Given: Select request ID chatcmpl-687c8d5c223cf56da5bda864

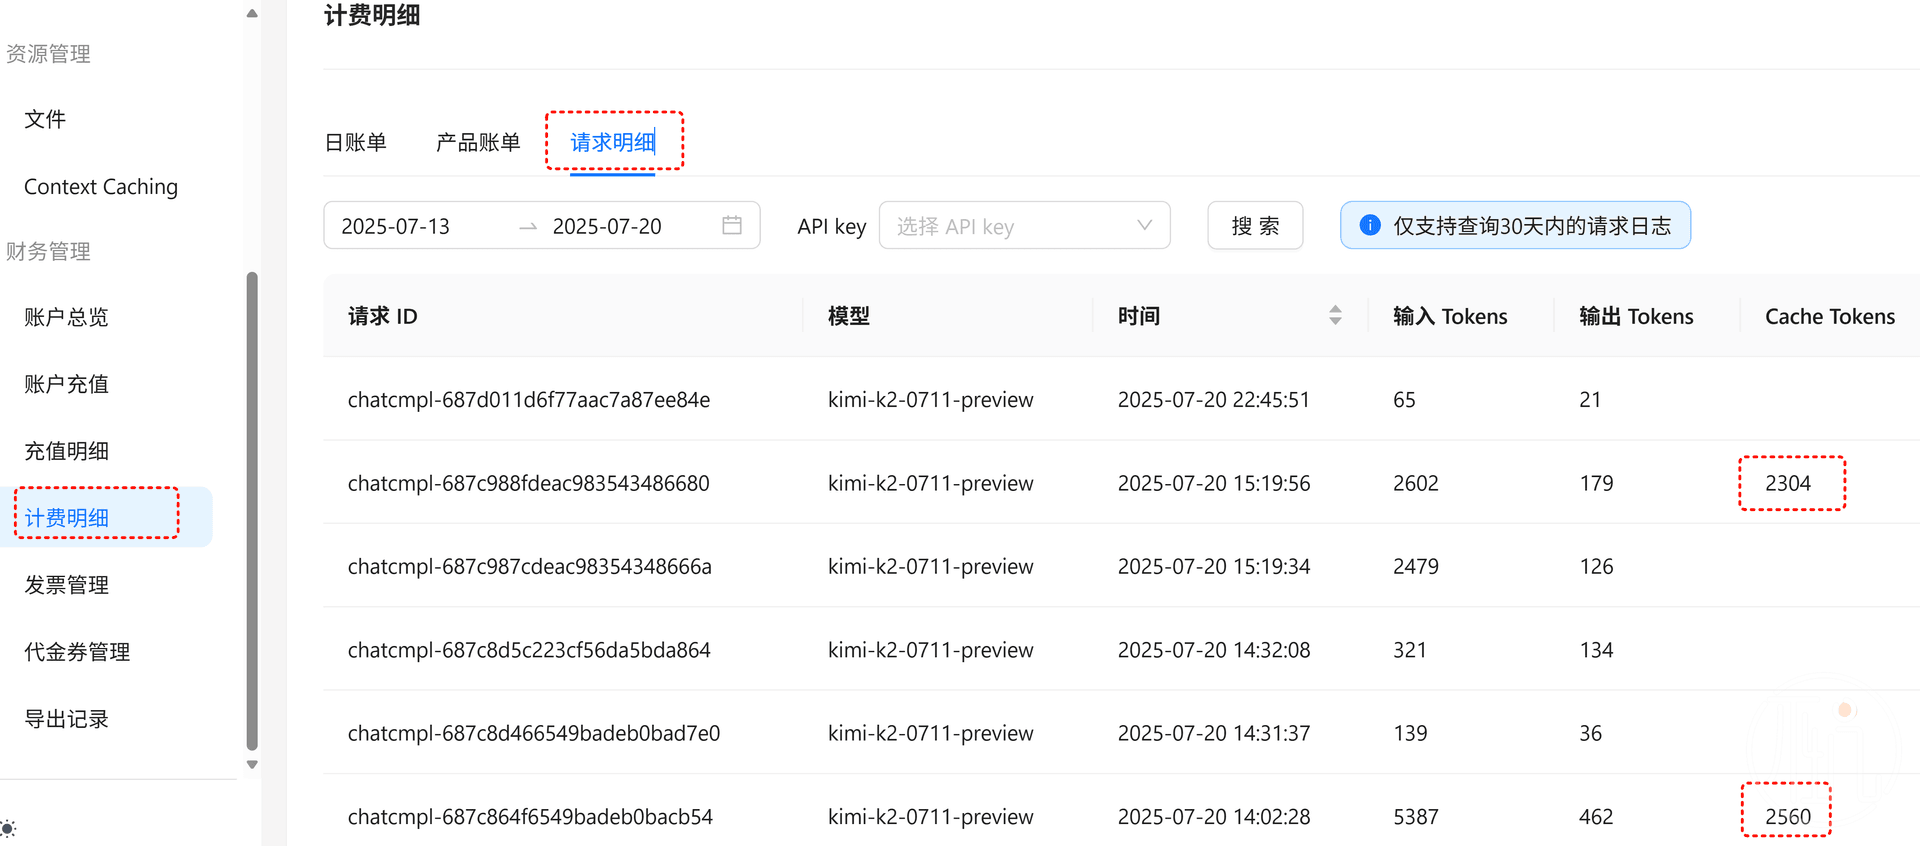Looking at the screenshot, I should coord(529,650).
